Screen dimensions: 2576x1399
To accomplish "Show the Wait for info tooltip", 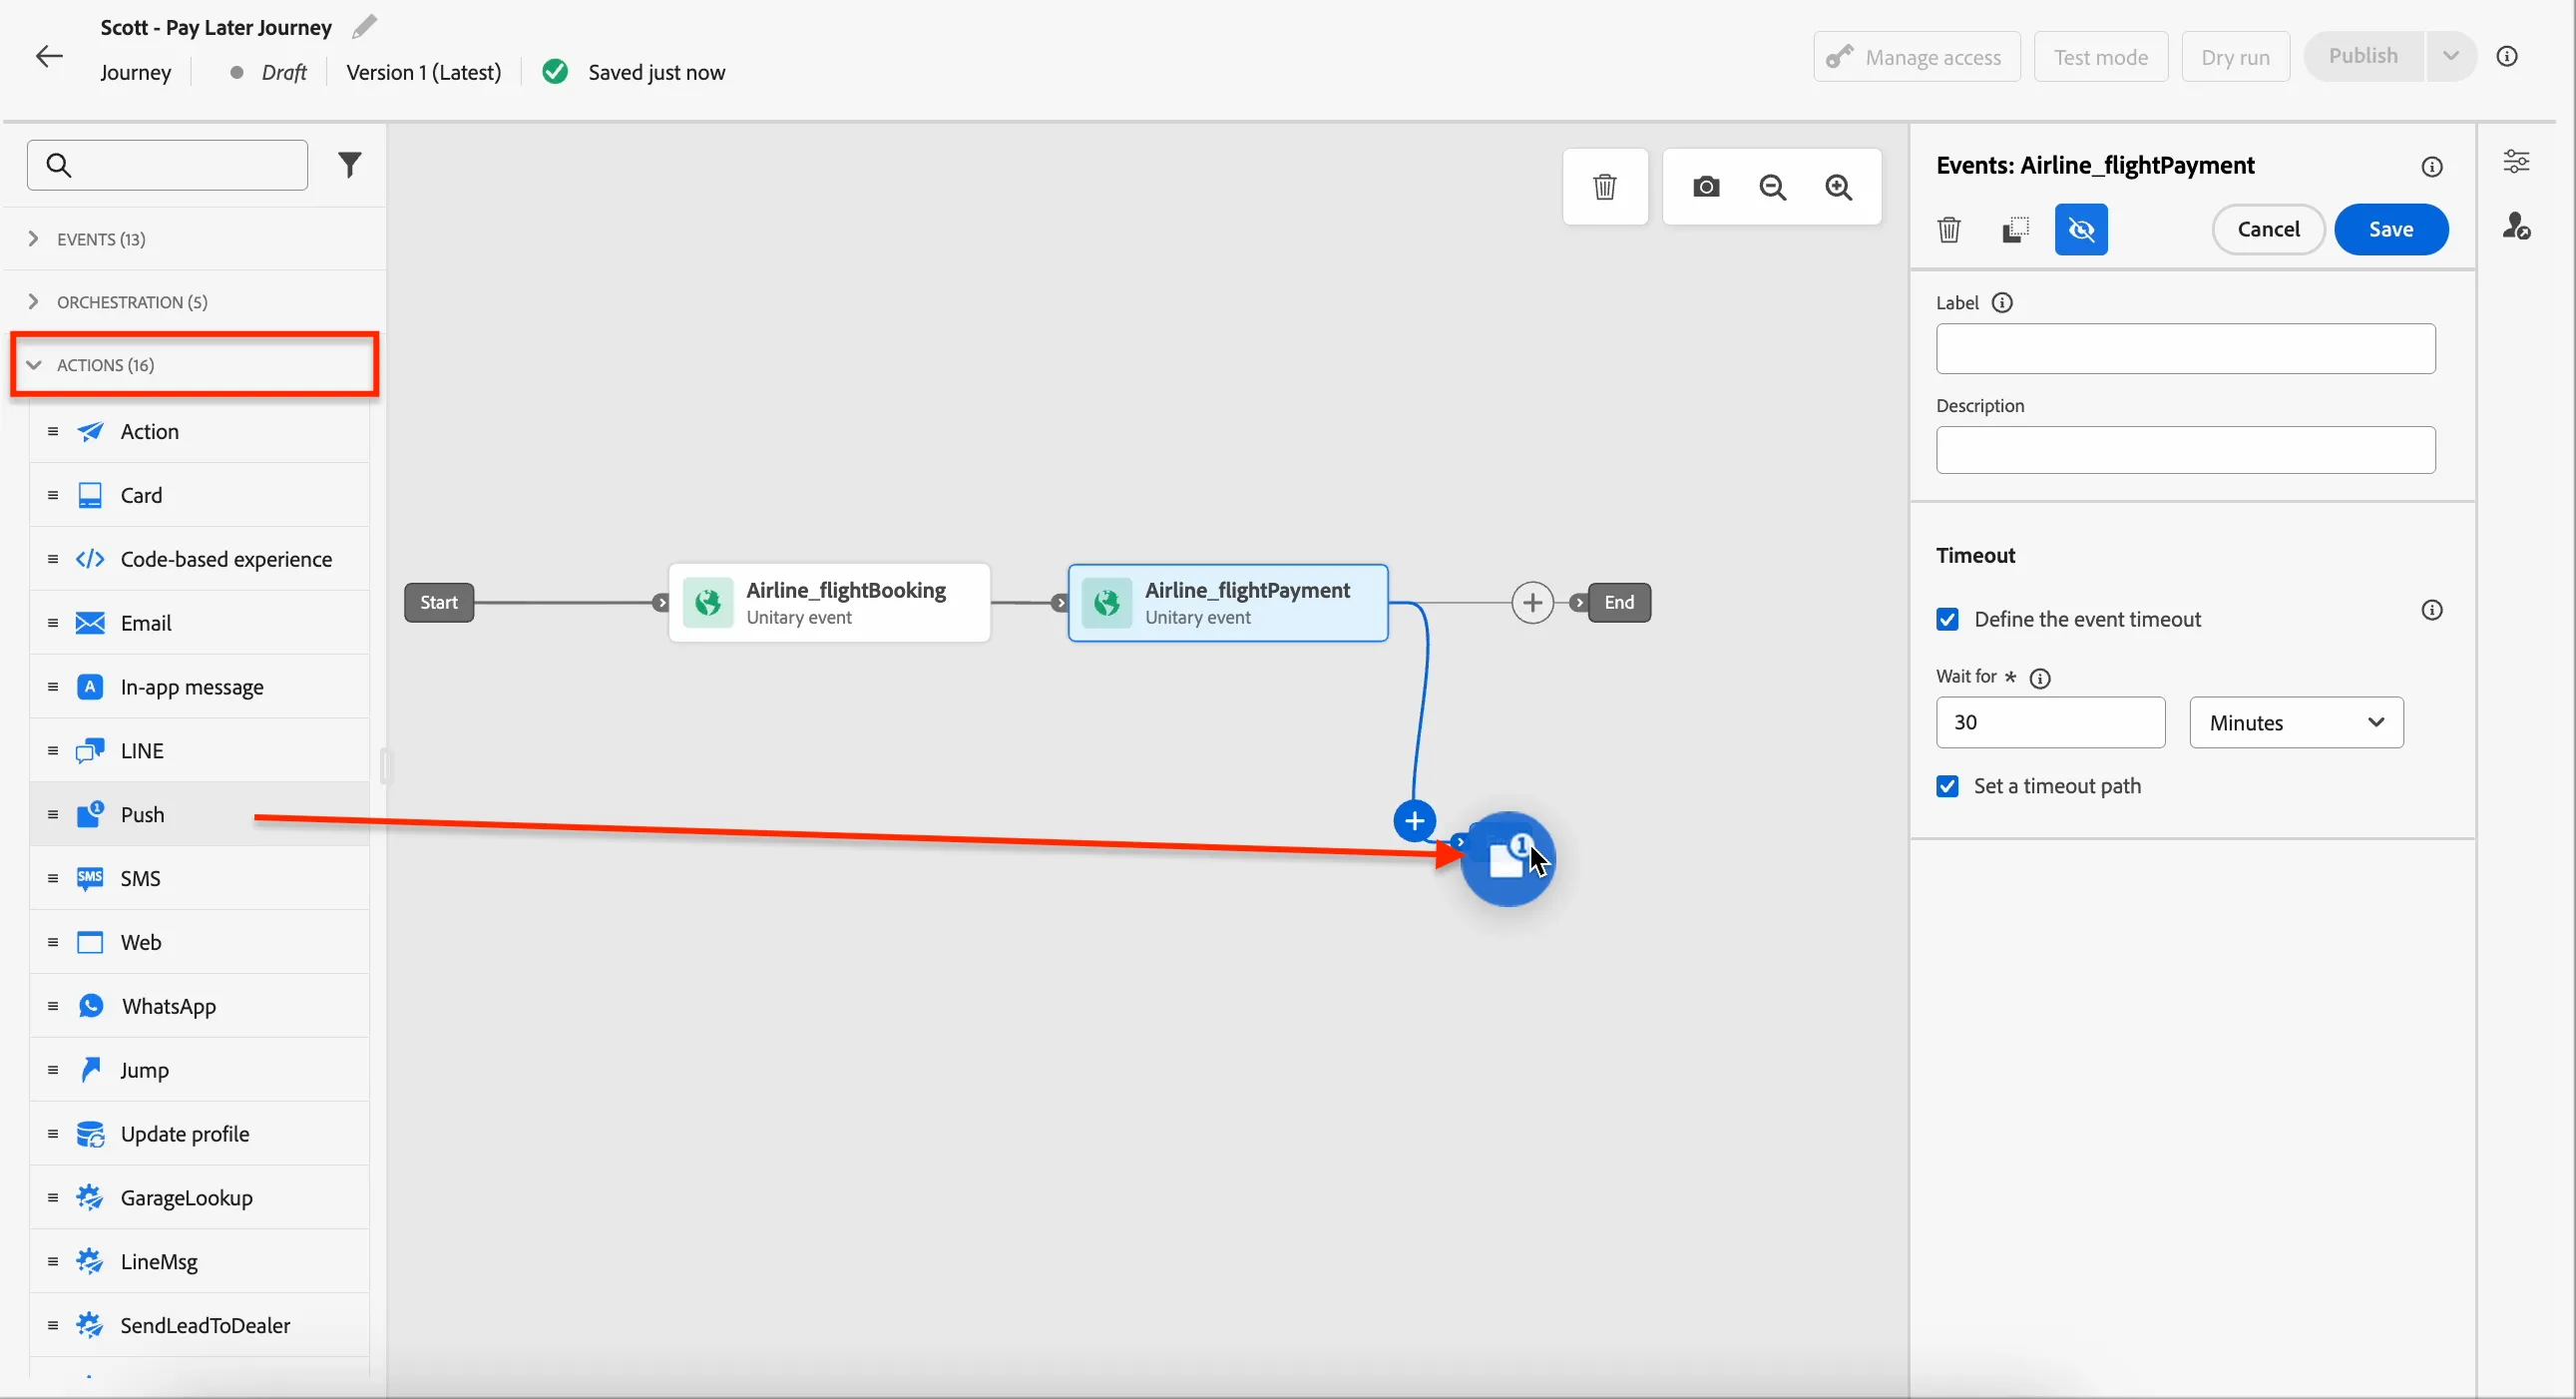I will [2039, 678].
